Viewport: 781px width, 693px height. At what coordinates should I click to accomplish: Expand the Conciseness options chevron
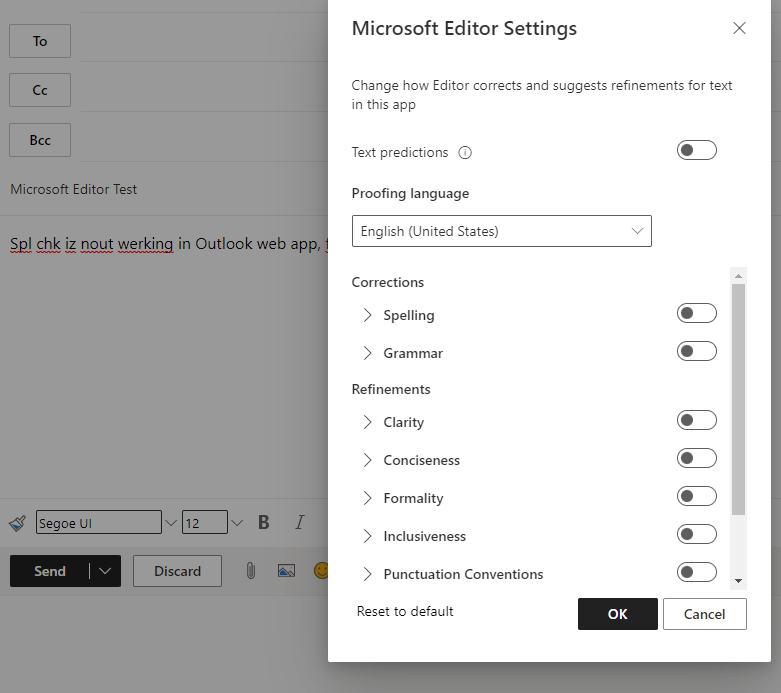(368, 460)
